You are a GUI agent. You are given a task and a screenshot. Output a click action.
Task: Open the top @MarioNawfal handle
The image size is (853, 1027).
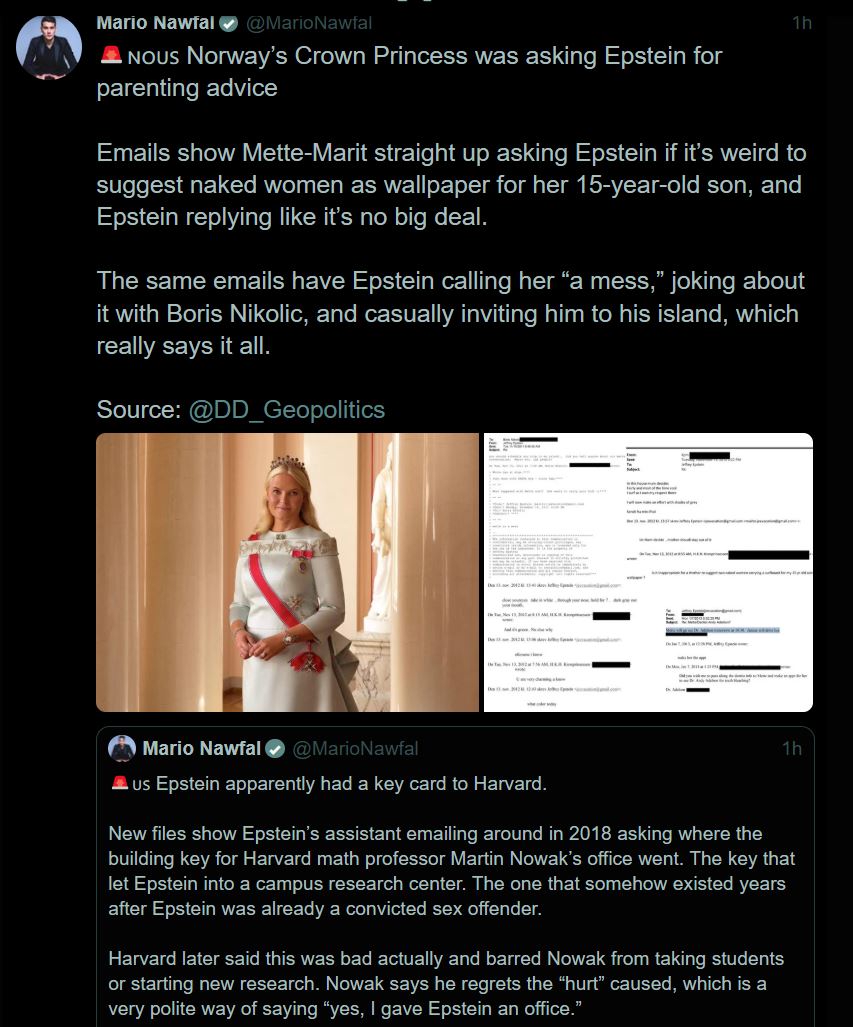point(309,23)
